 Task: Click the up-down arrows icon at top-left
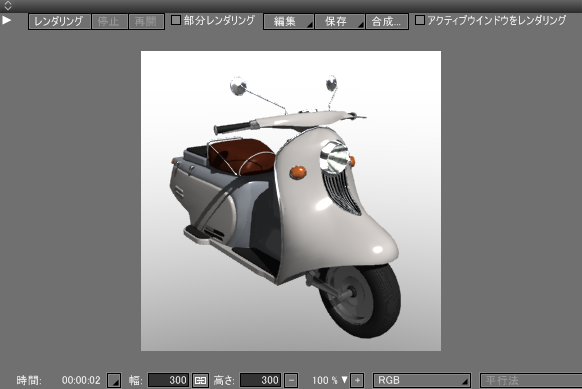click(x=8, y=6)
